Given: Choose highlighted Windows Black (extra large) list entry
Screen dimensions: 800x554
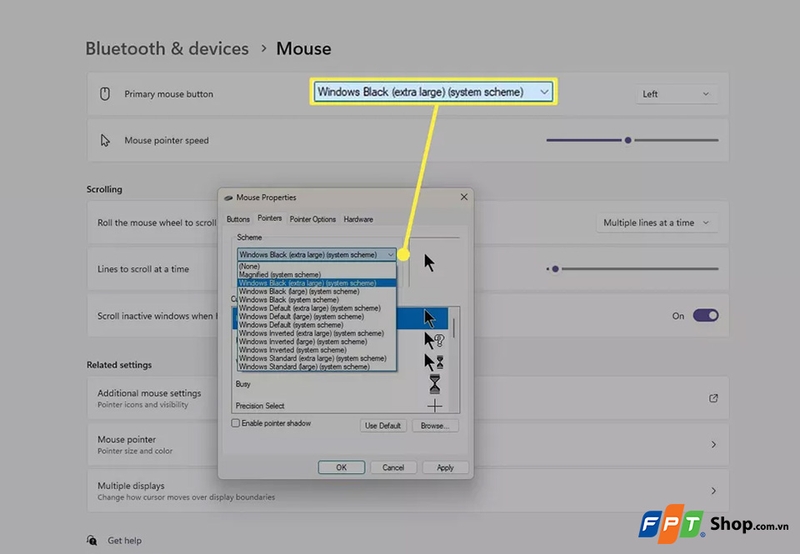Looking at the screenshot, I should pyautogui.click(x=316, y=283).
